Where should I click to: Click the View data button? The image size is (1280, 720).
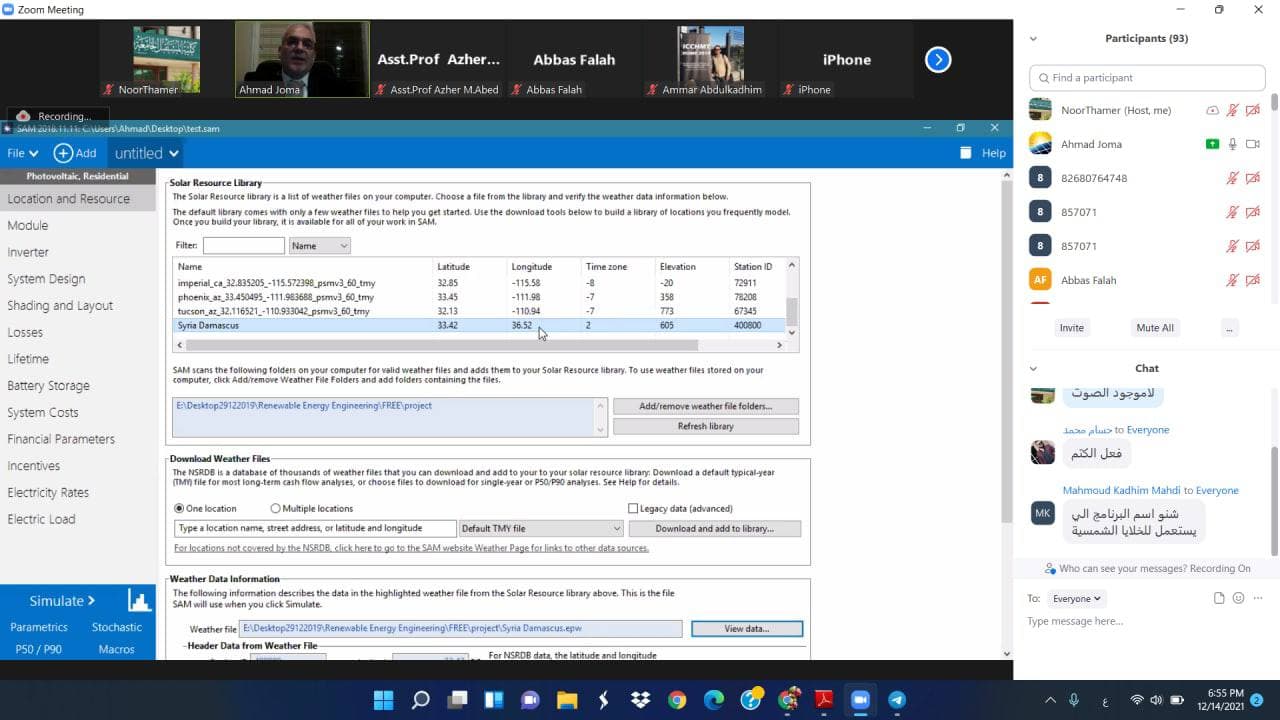click(746, 629)
